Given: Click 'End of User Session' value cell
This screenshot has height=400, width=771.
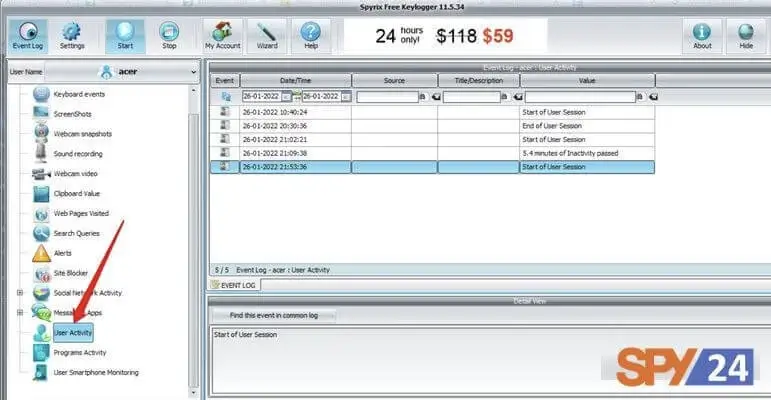Looking at the screenshot, I should point(587,126).
